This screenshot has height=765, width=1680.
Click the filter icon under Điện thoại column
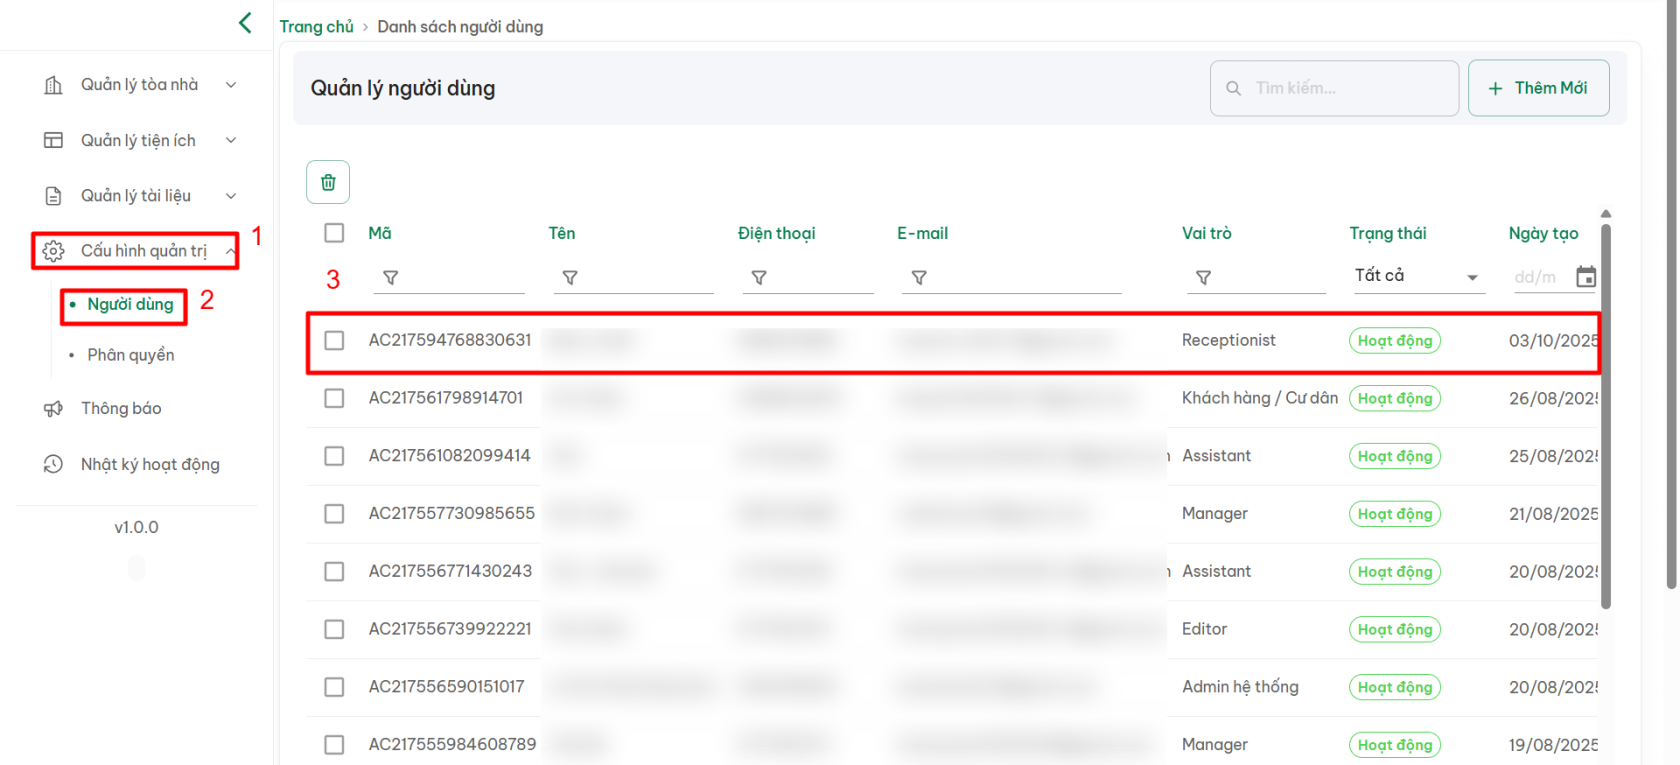click(x=759, y=278)
